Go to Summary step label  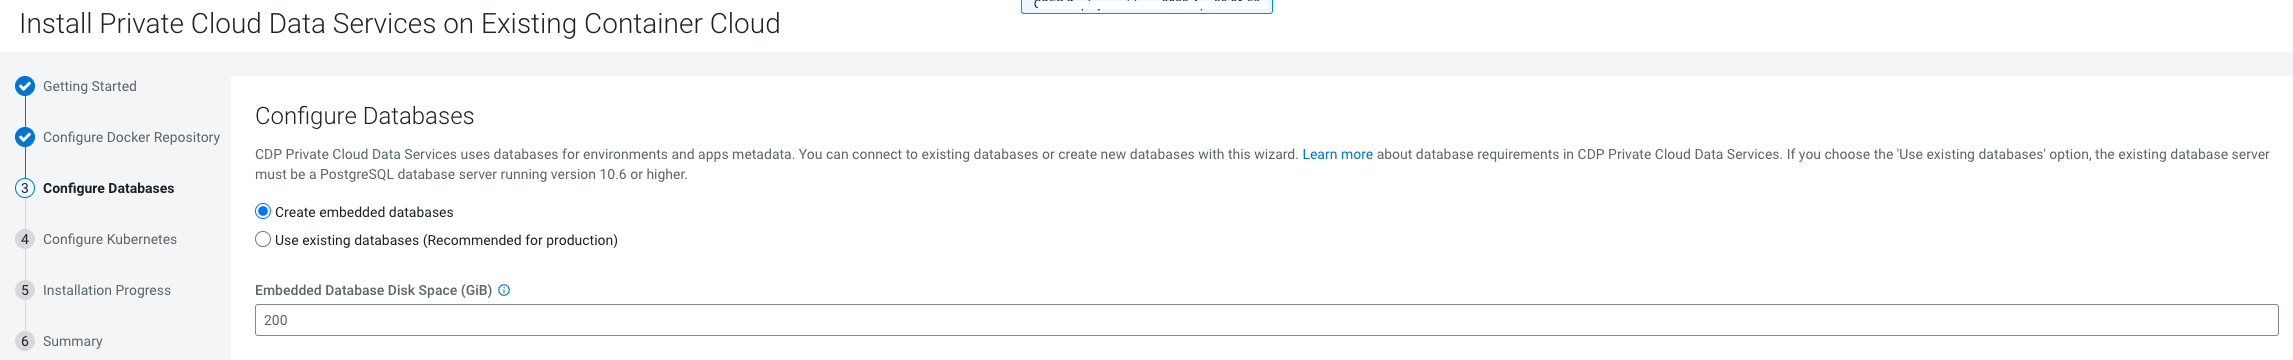pos(73,341)
